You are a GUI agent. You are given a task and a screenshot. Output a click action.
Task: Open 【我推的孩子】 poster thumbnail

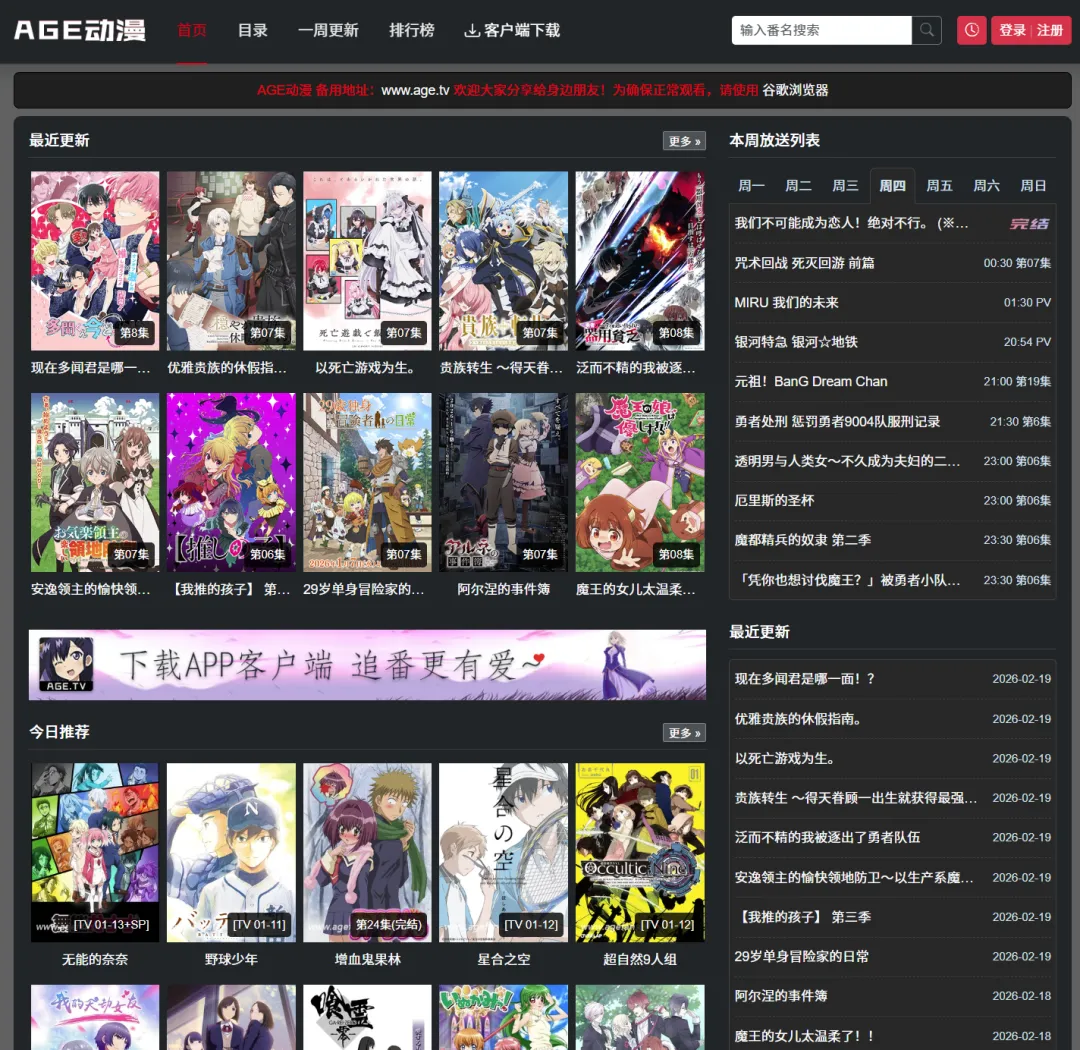(x=231, y=482)
